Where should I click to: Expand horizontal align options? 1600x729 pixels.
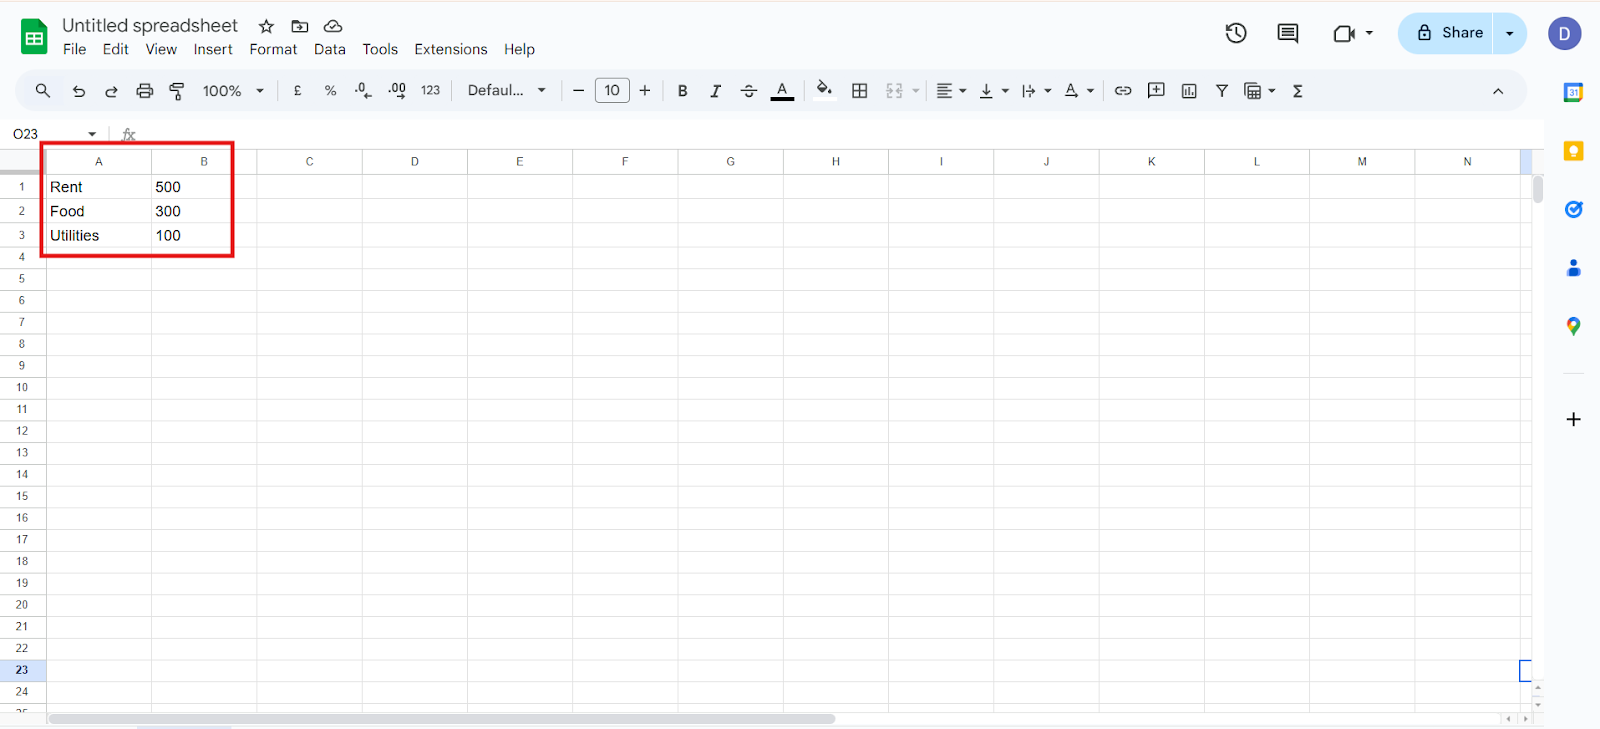click(x=951, y=91)
